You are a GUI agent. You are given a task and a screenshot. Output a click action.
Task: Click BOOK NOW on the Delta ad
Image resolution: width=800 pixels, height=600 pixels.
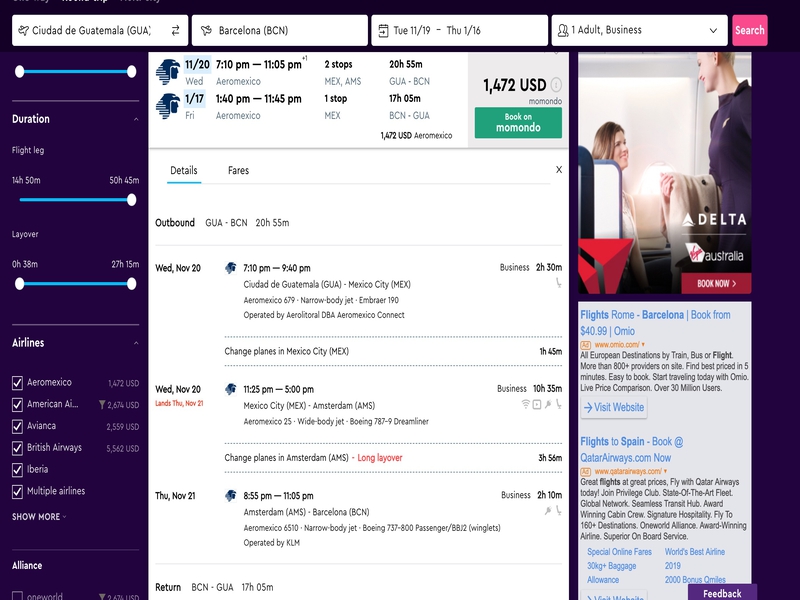pos(716,284)
